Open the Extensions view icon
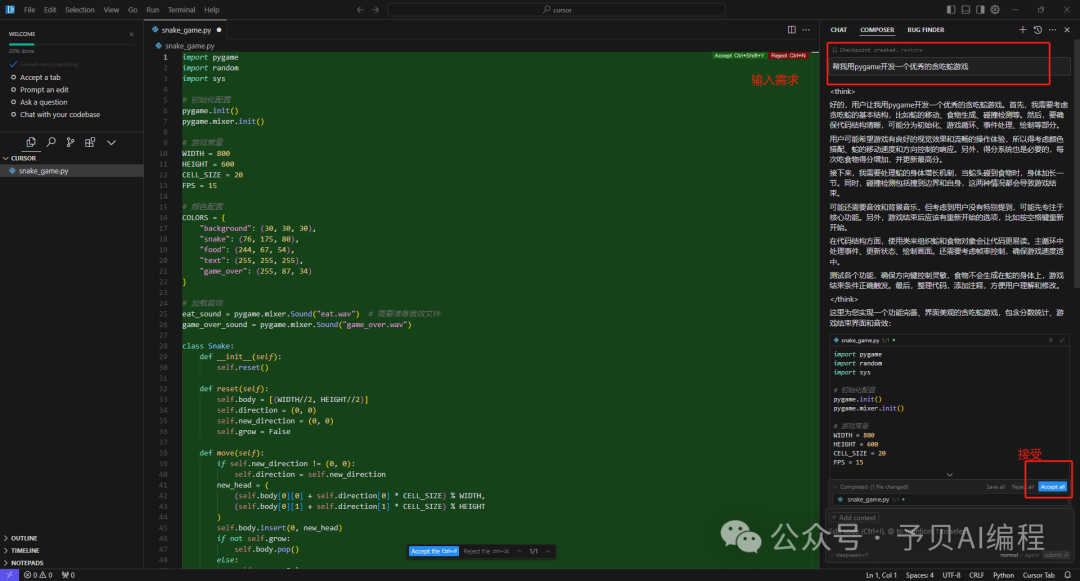Image resolution: width=1080 pixels, height=581 pixels. tap(90, 142)
